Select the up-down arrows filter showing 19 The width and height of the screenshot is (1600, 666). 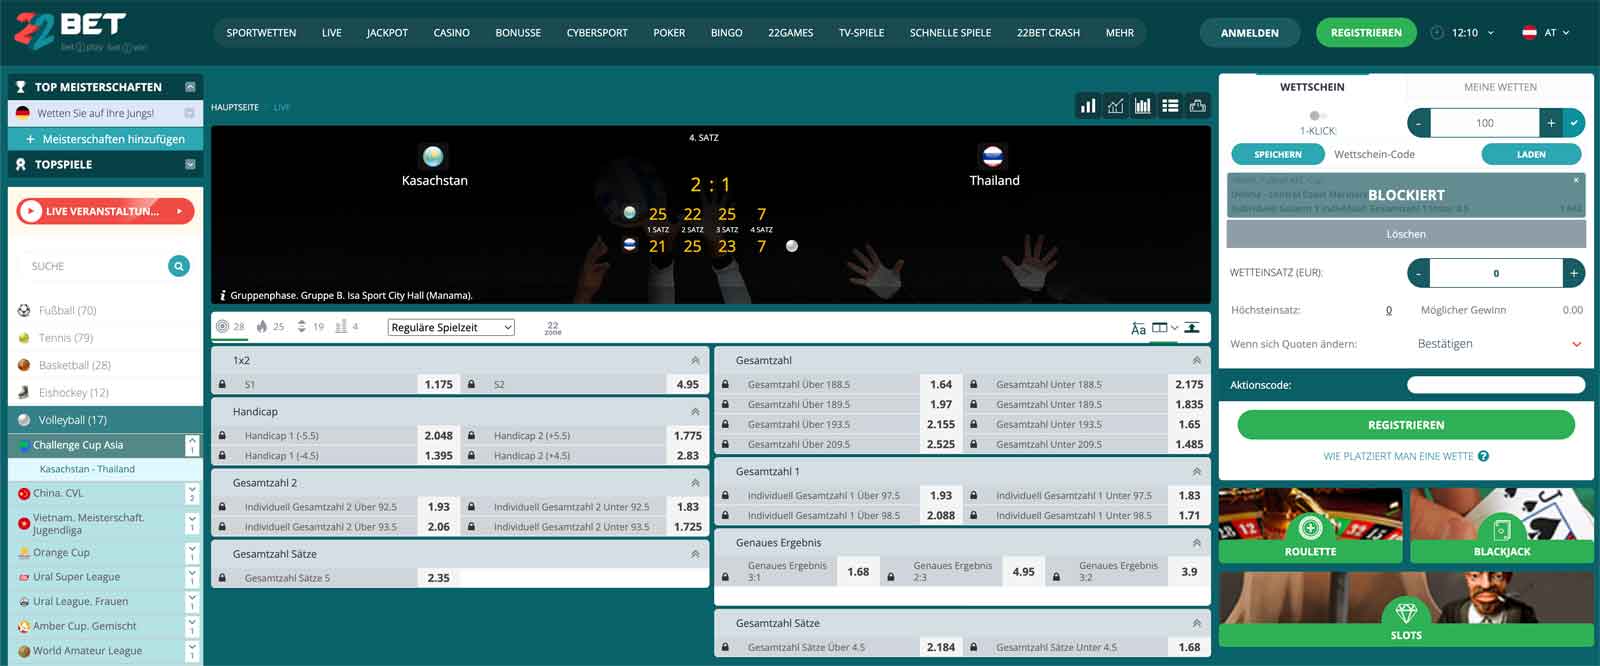[x=310, y=327]
